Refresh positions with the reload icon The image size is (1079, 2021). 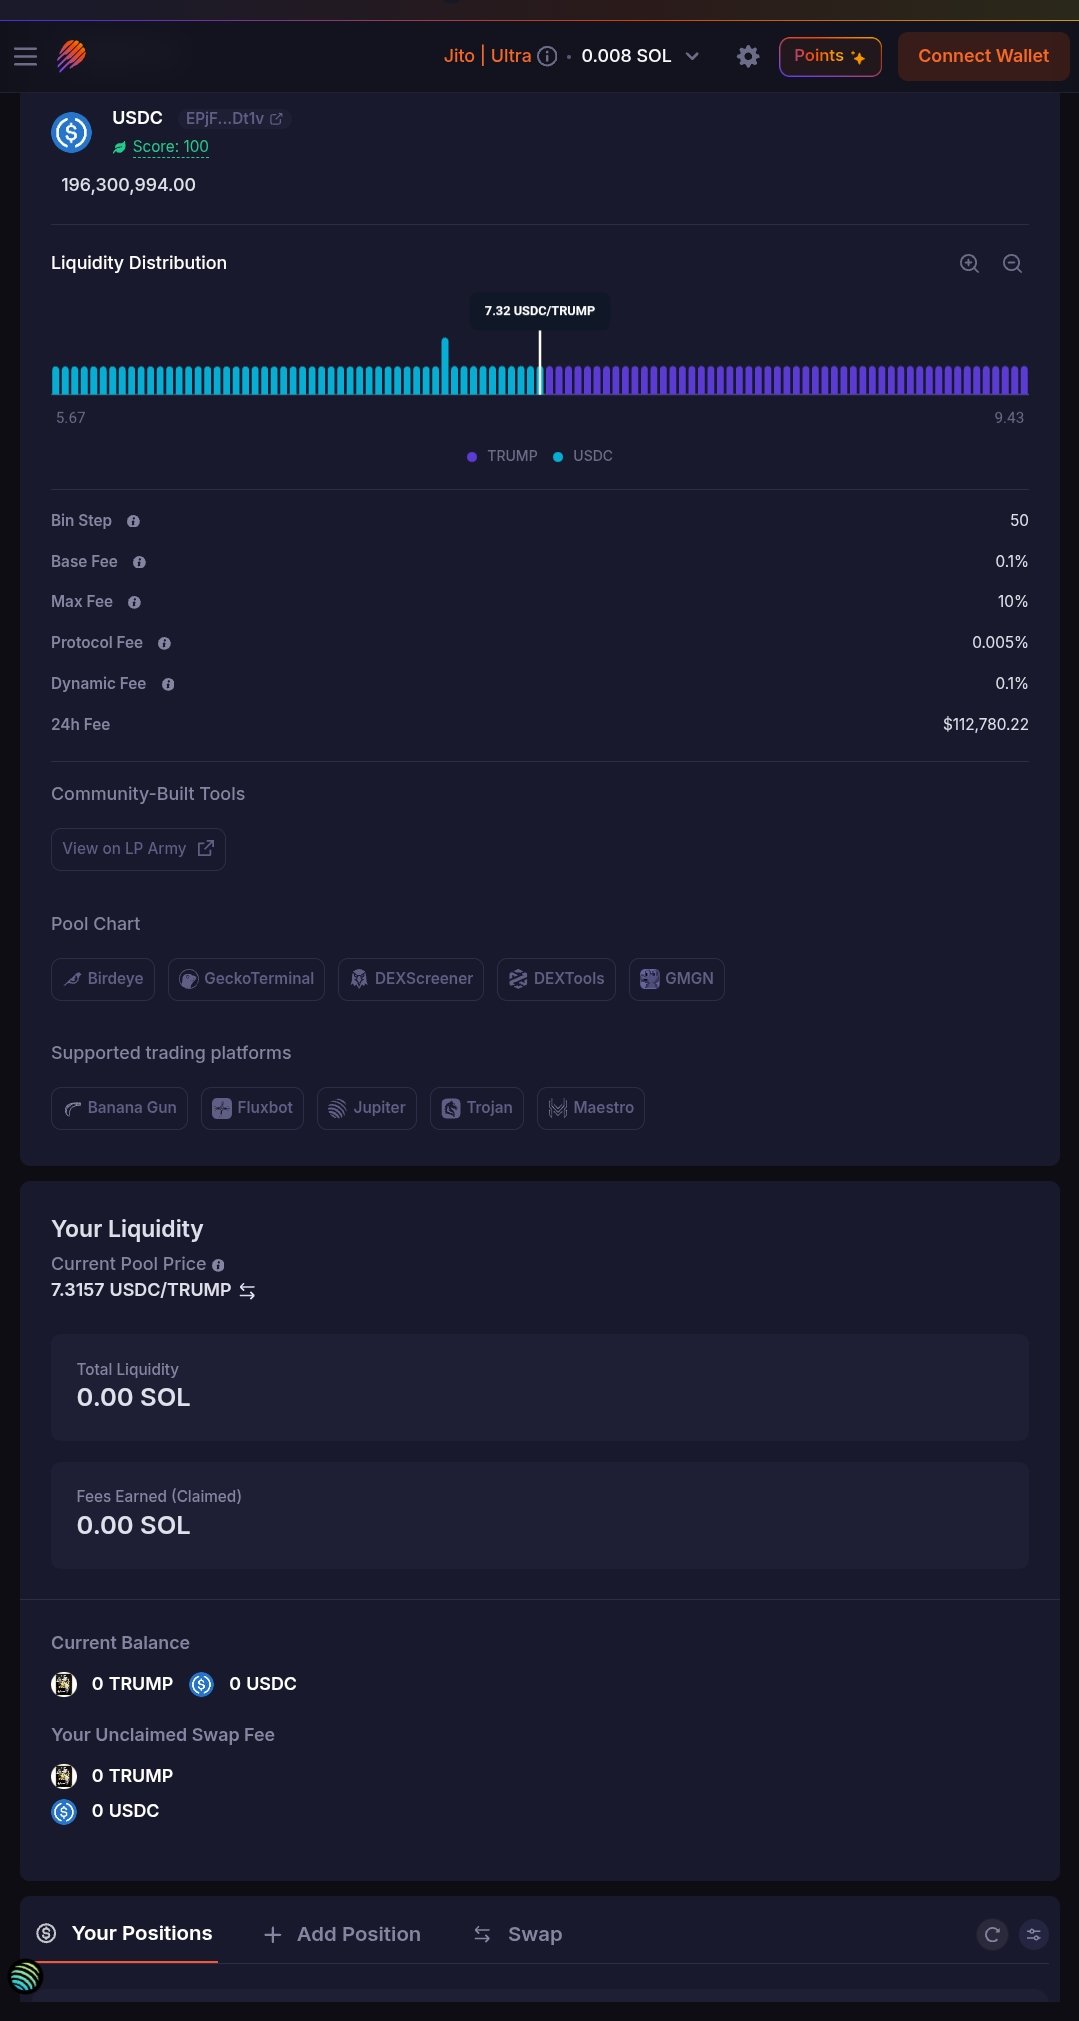click(x=992, y=1934)
